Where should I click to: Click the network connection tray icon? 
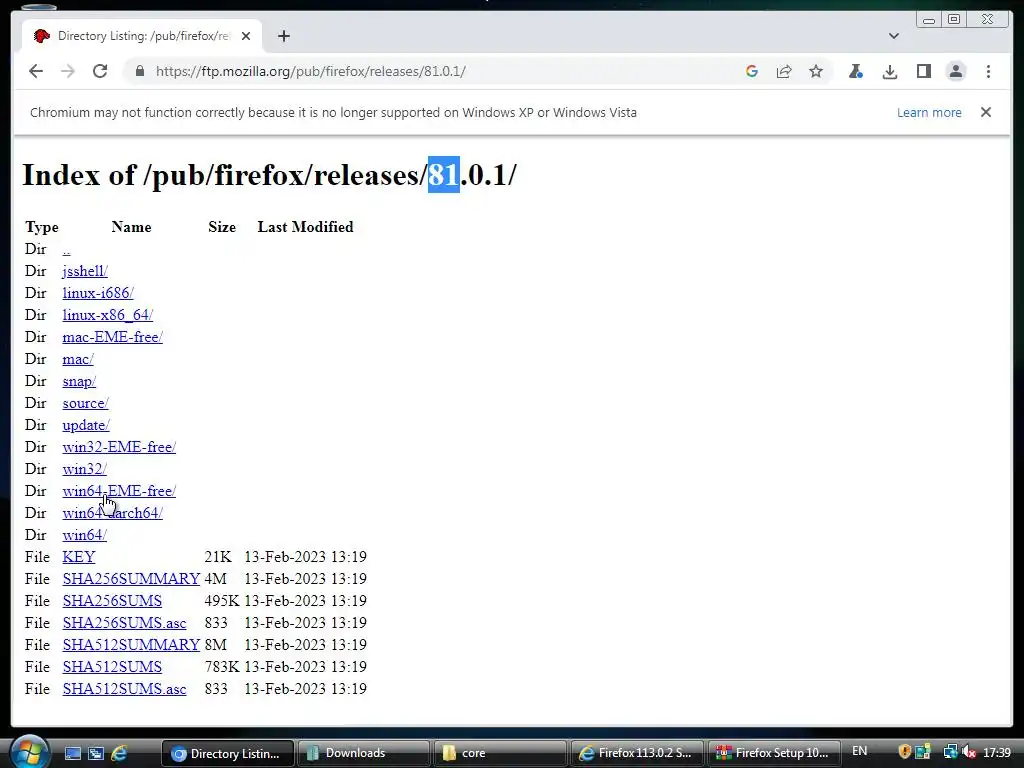click(x=951, y=752)
